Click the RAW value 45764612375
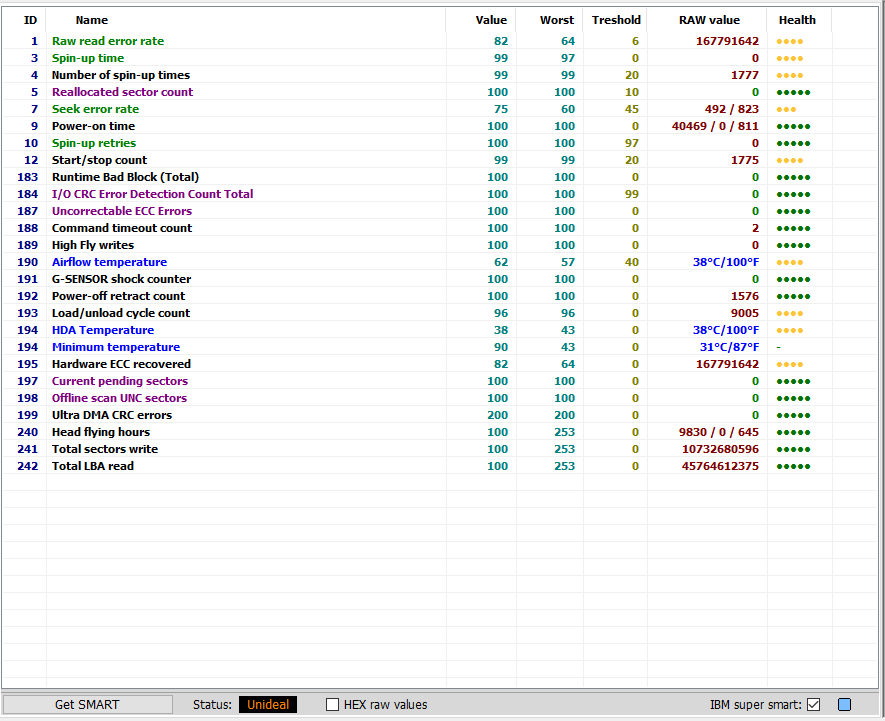Viewport: 885px width, 721px height. click(x=720, y=466)
